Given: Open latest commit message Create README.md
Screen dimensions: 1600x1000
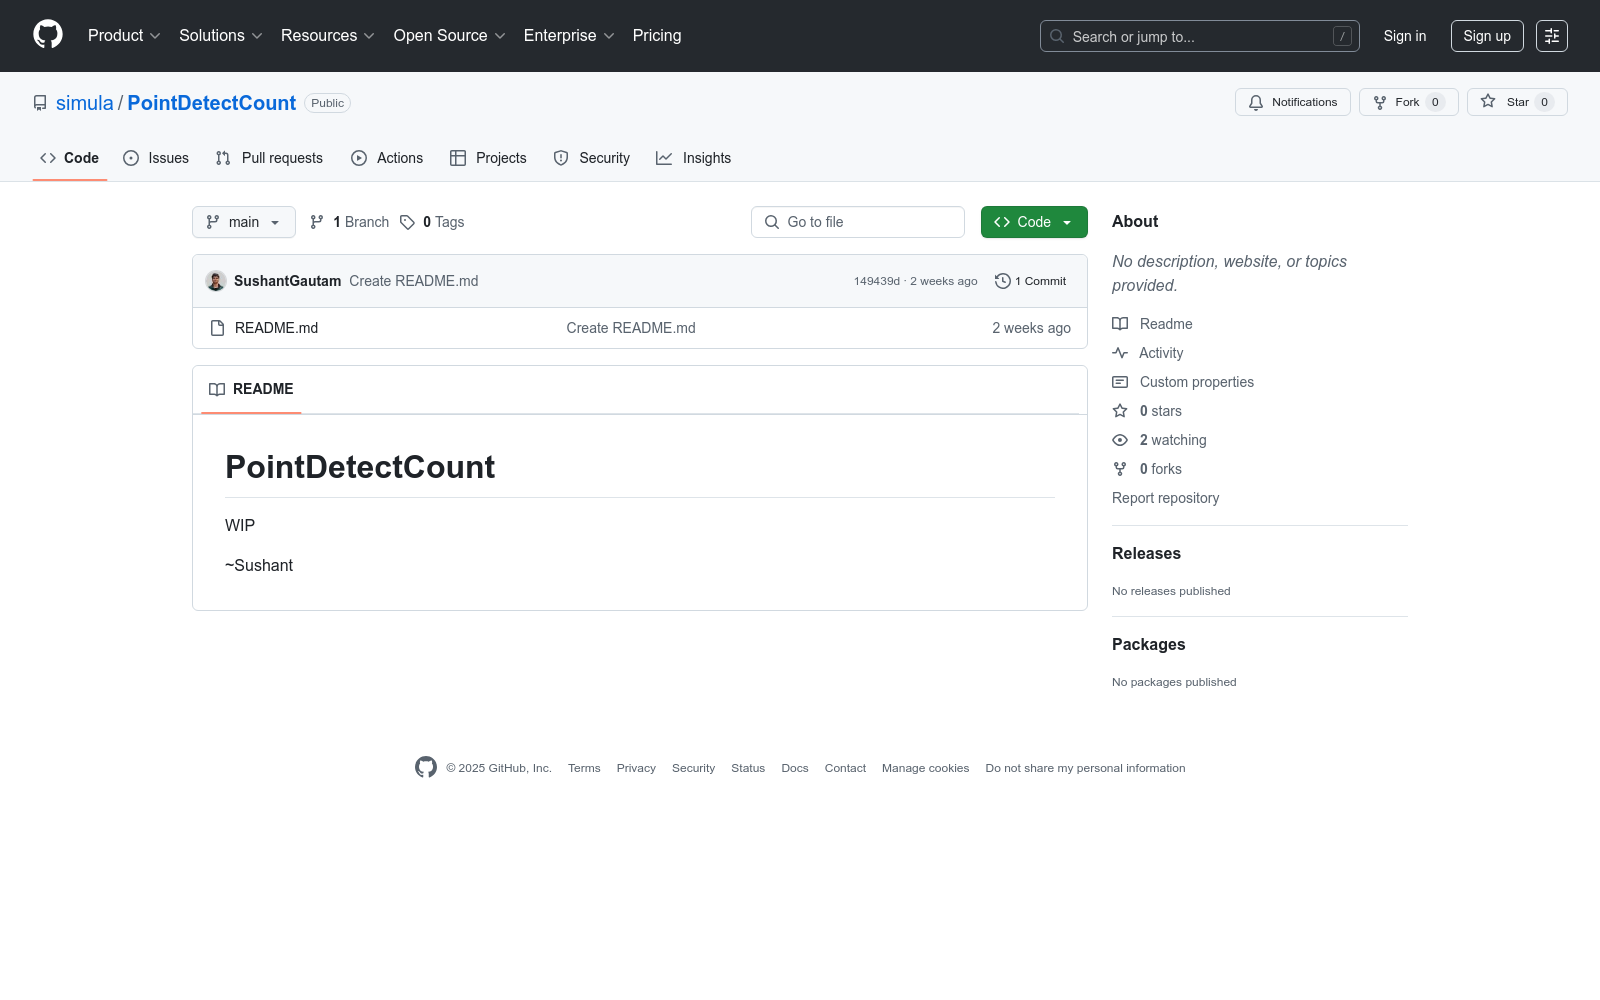Looking at the screenshot, I should (414, 281).
